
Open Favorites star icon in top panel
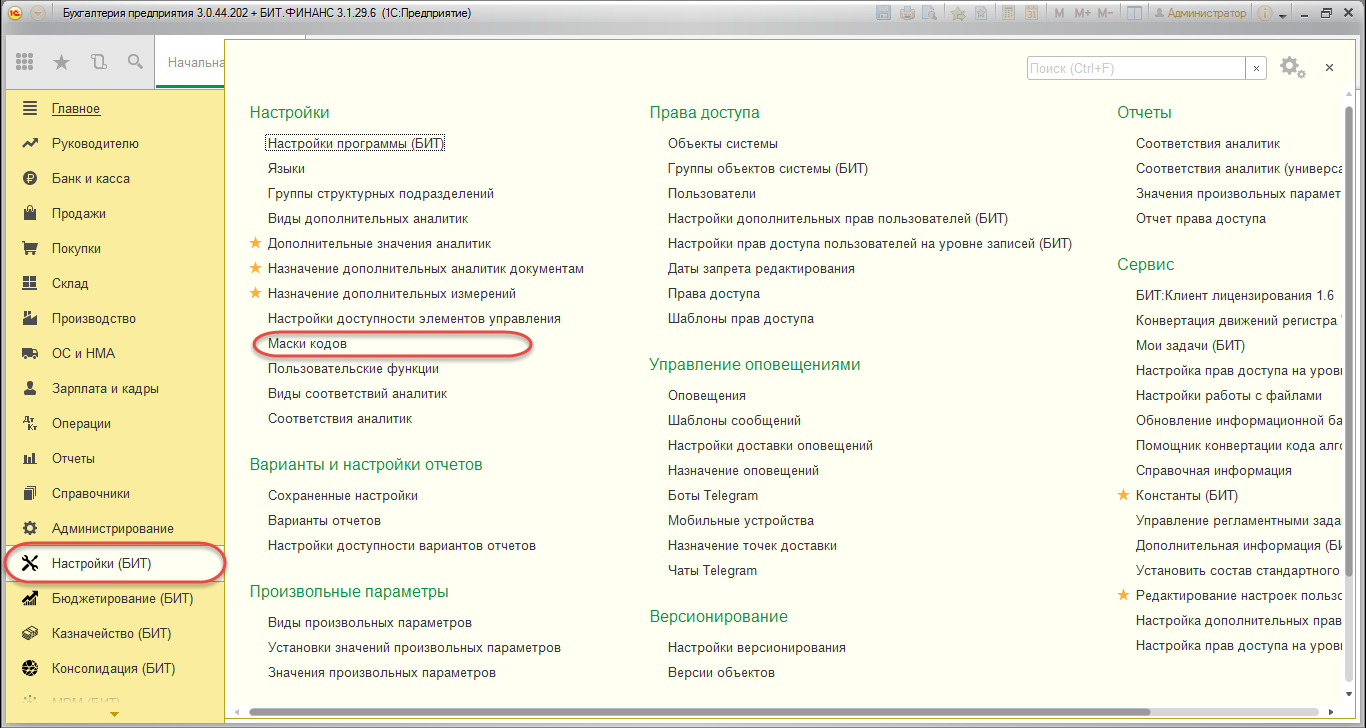61,62
